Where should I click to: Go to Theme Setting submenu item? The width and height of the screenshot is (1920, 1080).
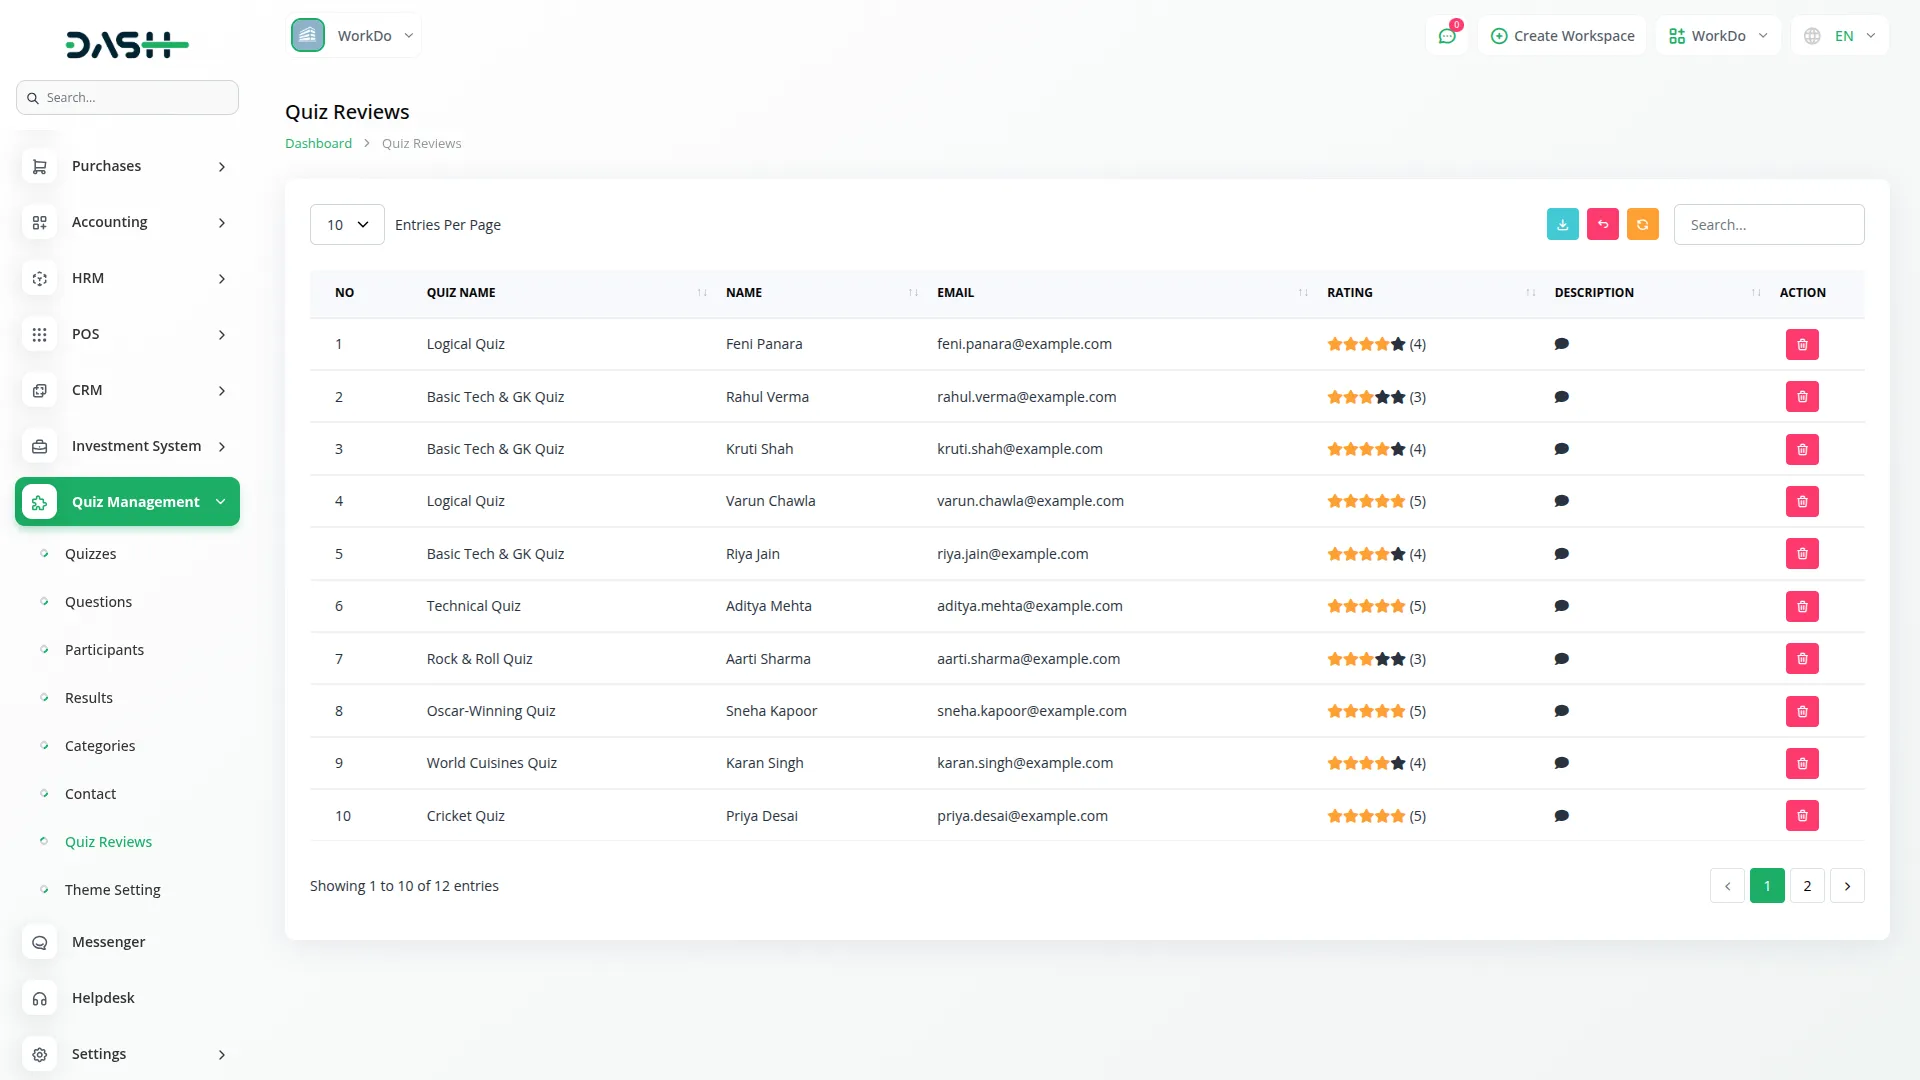point(112,890)
